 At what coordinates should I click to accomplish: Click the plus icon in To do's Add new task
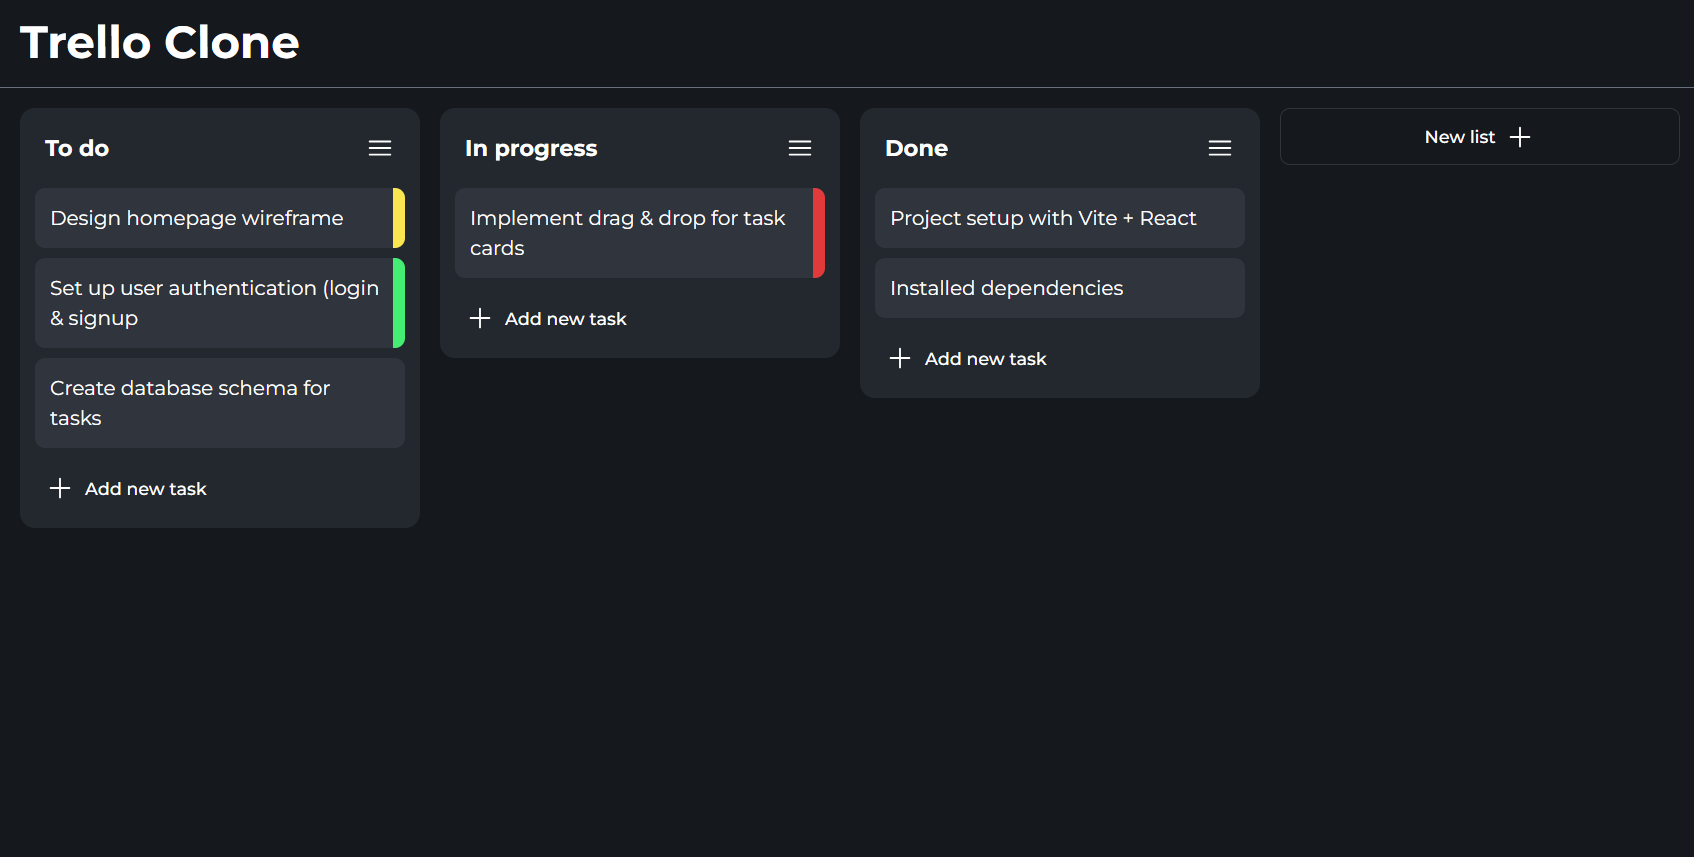(60, 488)
